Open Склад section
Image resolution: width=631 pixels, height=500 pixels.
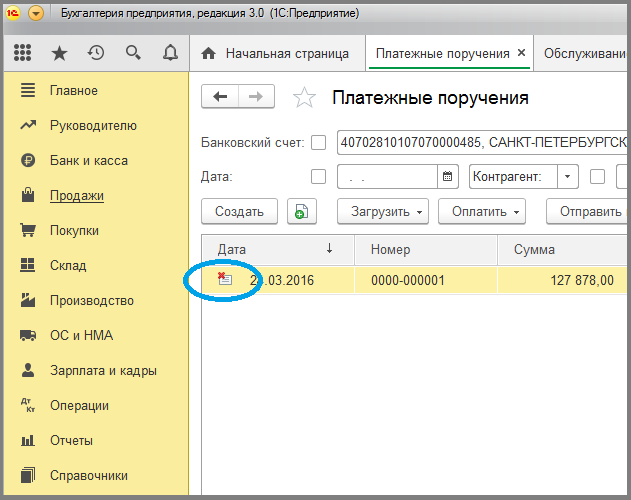click(68, 266)
